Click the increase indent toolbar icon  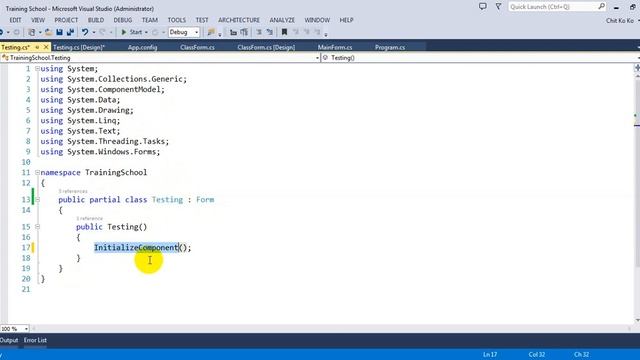point(244,32)
